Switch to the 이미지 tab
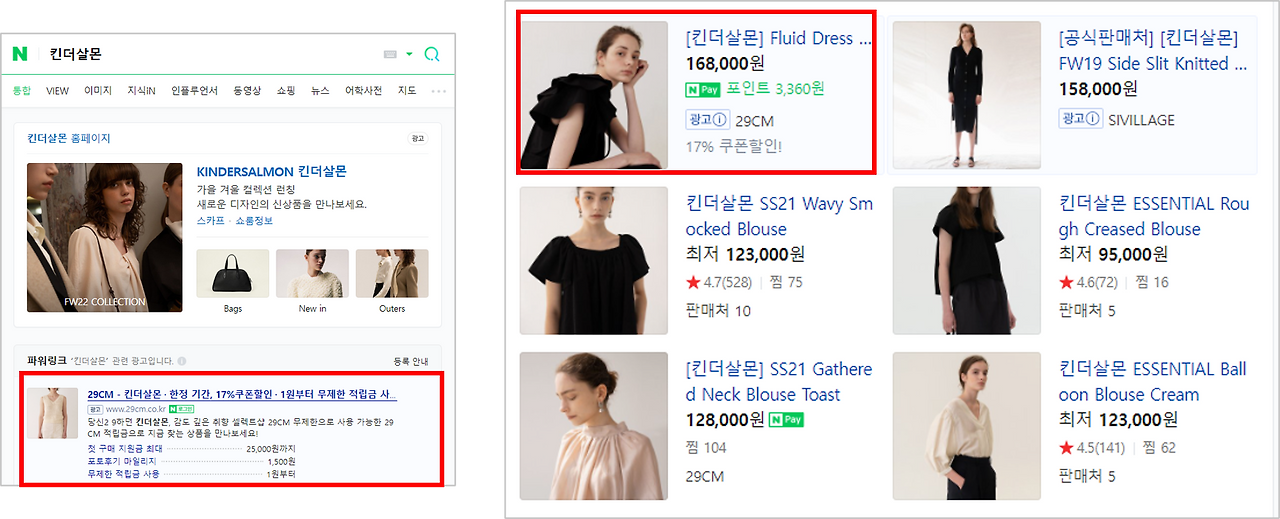 click(98, 91)
